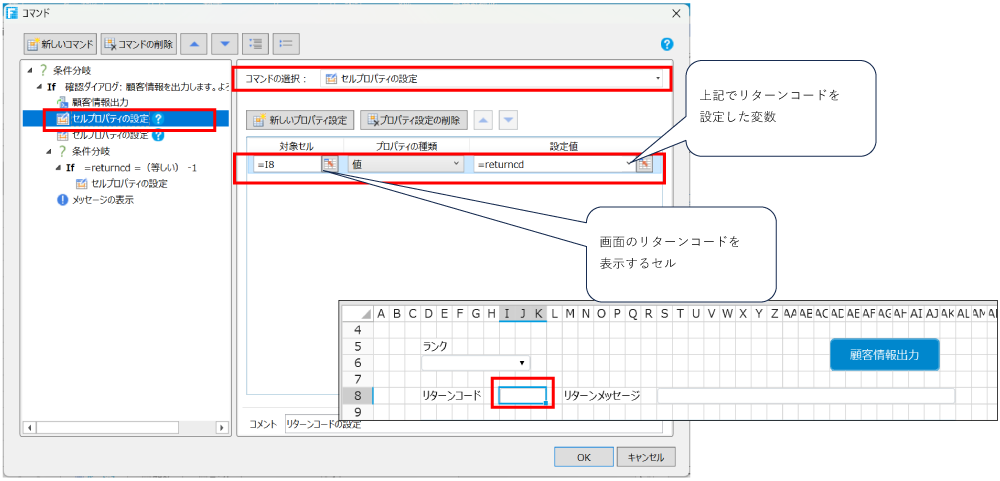Click the tree panel scrollbar left arrow
The height and width of the screenshot is (481, 1000).
(28, 427)
